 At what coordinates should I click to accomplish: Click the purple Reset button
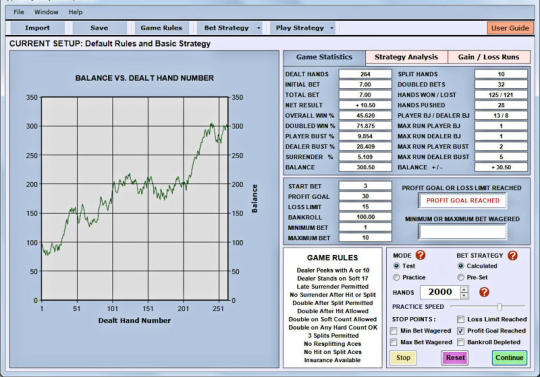(455, 358)
